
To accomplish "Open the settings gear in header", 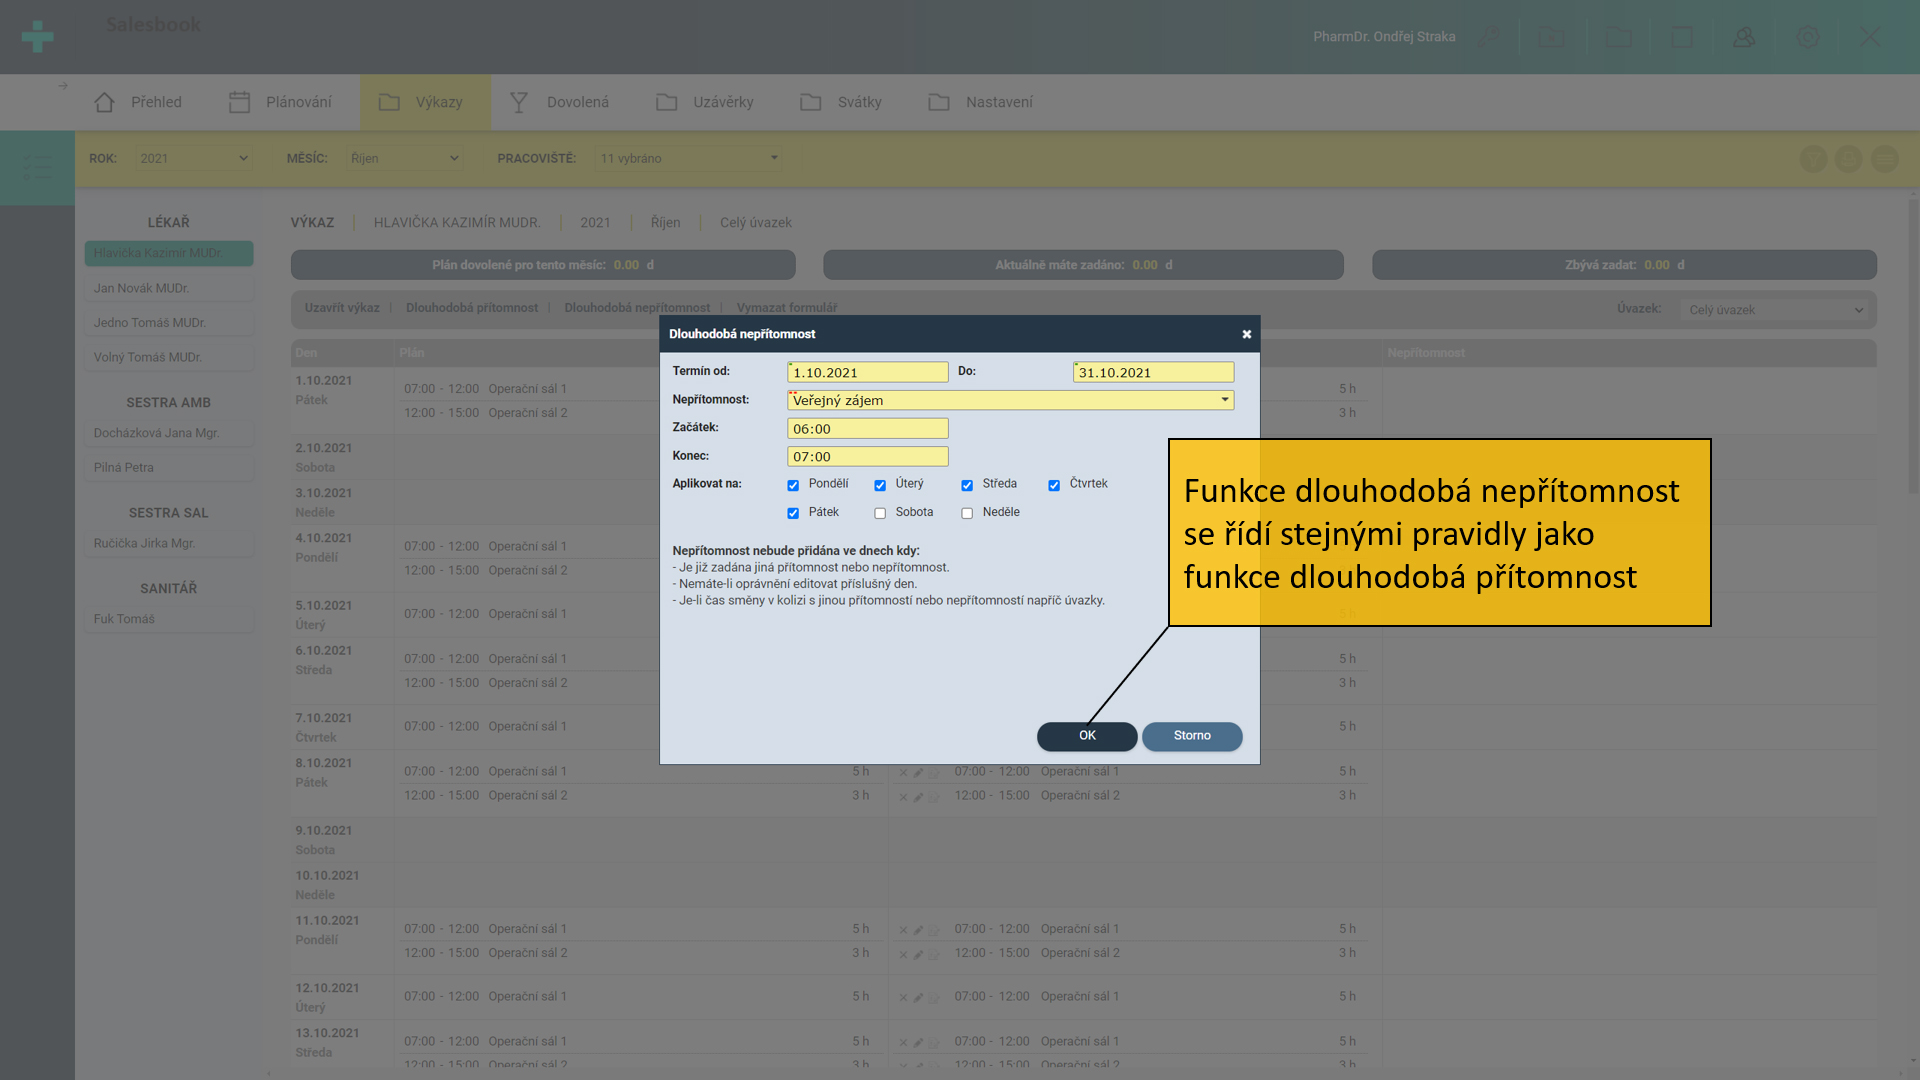I will pos(1808,37).
